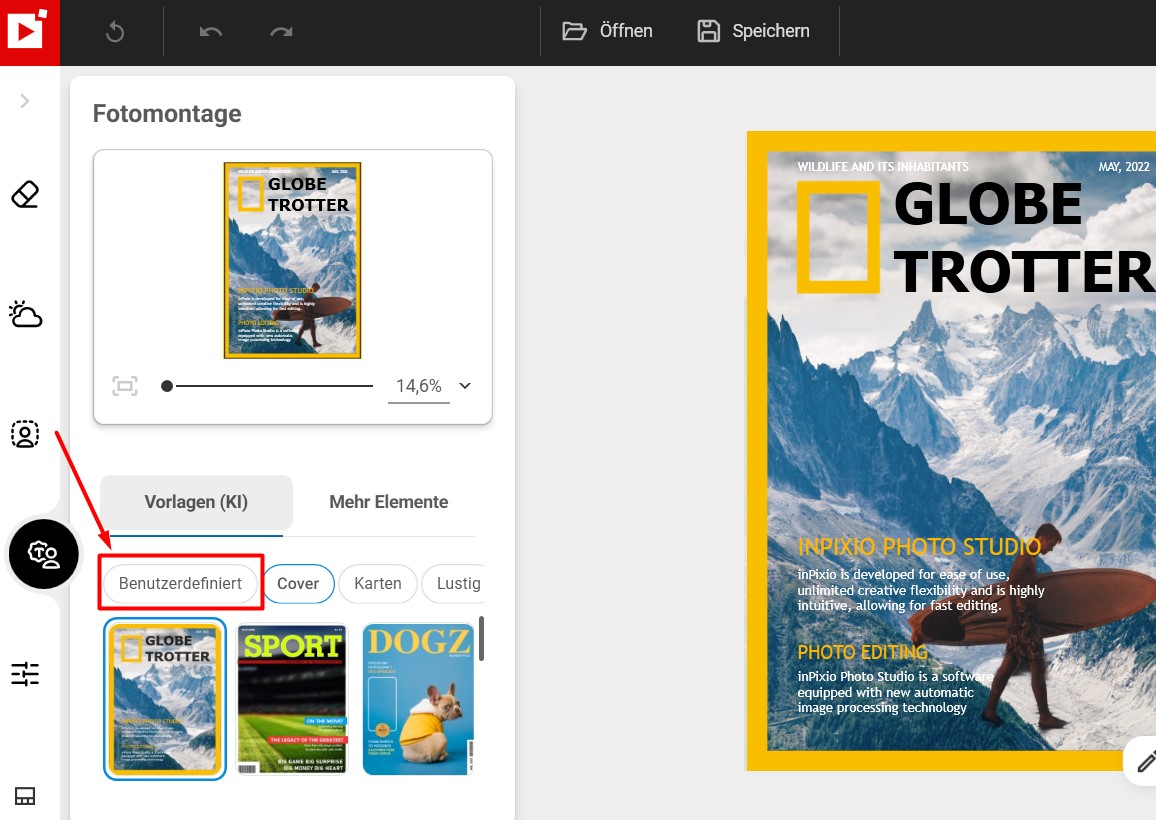
Task: Select the Eraser tool in sidebar
Action: tap(25, 195)
